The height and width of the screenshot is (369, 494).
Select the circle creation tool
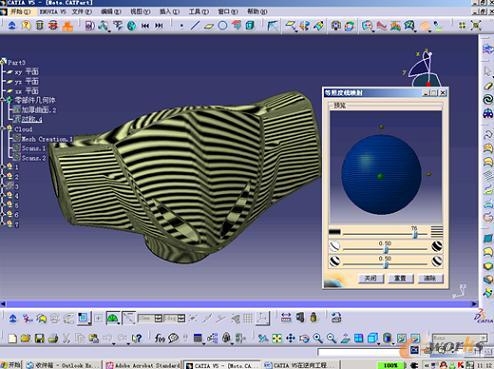click(222, 26)
